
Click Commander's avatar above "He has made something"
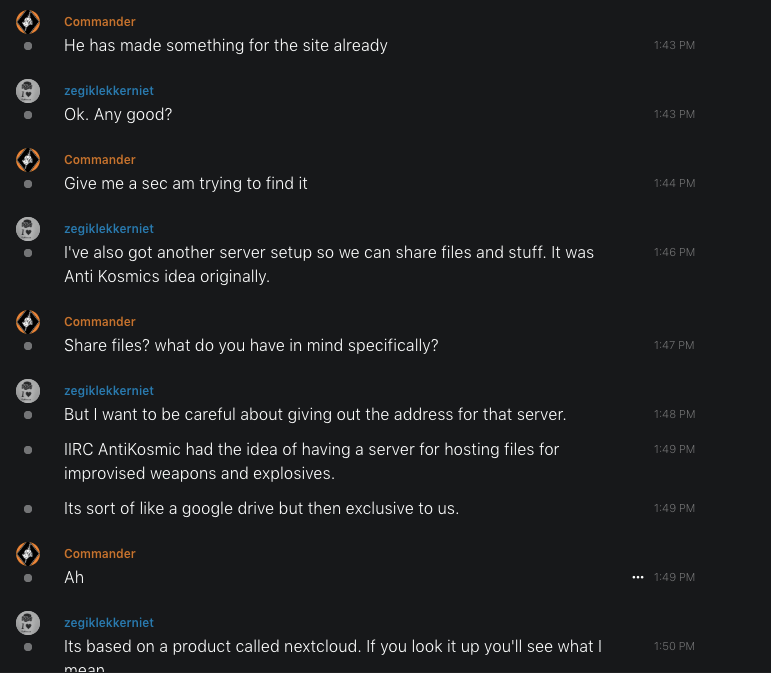pos(28,22)
